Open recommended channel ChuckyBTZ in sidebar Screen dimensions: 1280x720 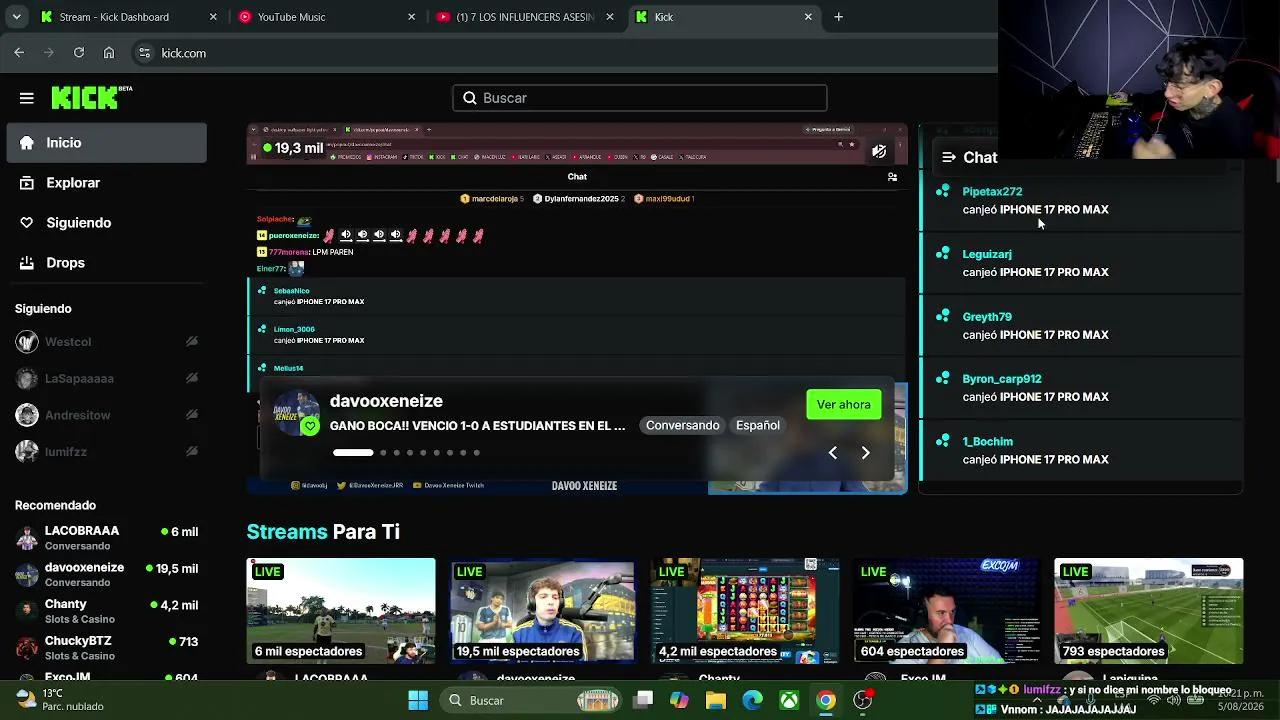click(107, 648)
